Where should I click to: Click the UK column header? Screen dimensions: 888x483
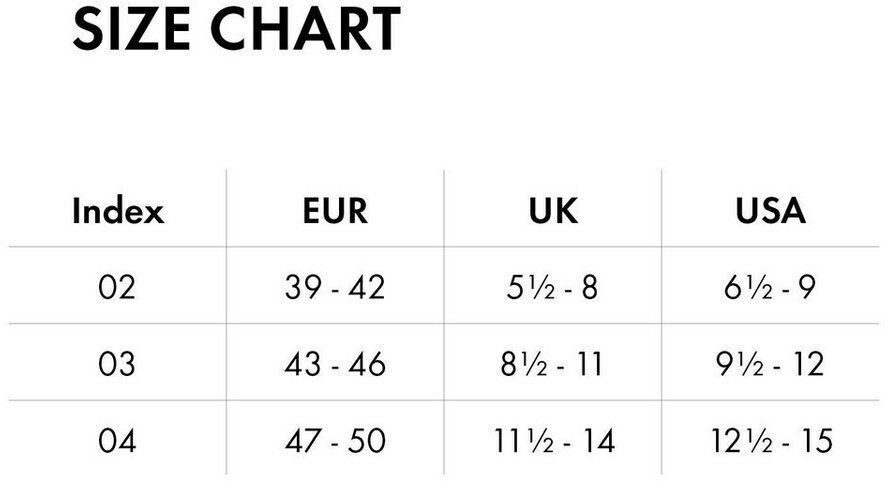(x=553, y=211)
